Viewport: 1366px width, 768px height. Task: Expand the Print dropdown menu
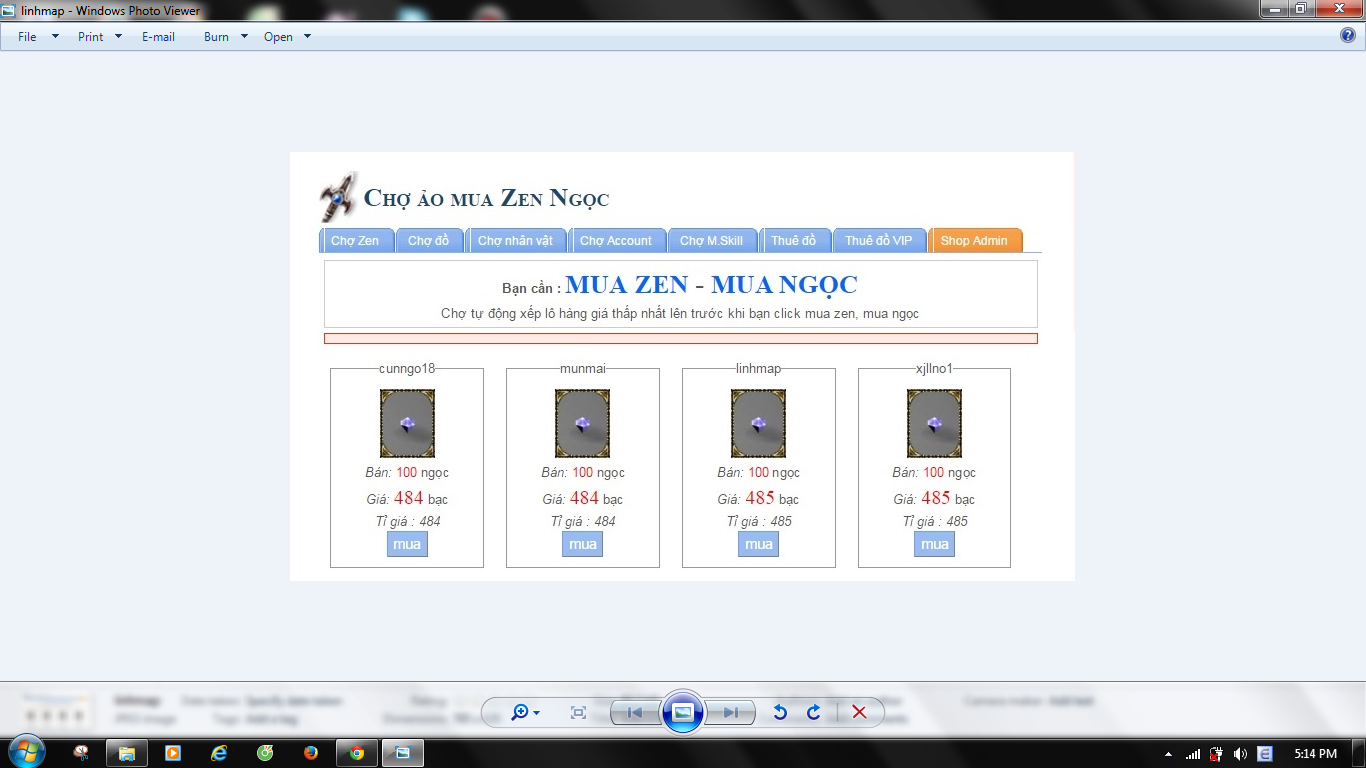point(100,37)
